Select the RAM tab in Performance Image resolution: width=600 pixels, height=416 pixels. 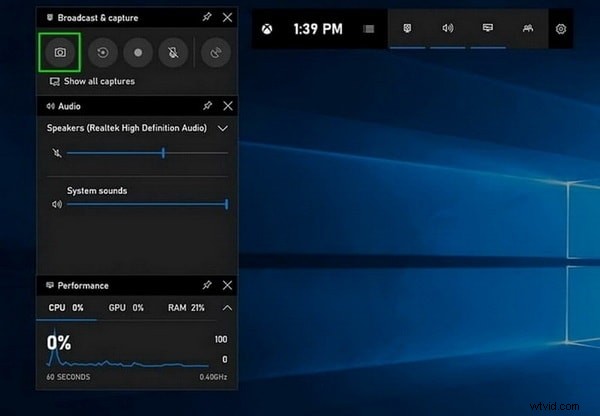click(x=186, y=308)
